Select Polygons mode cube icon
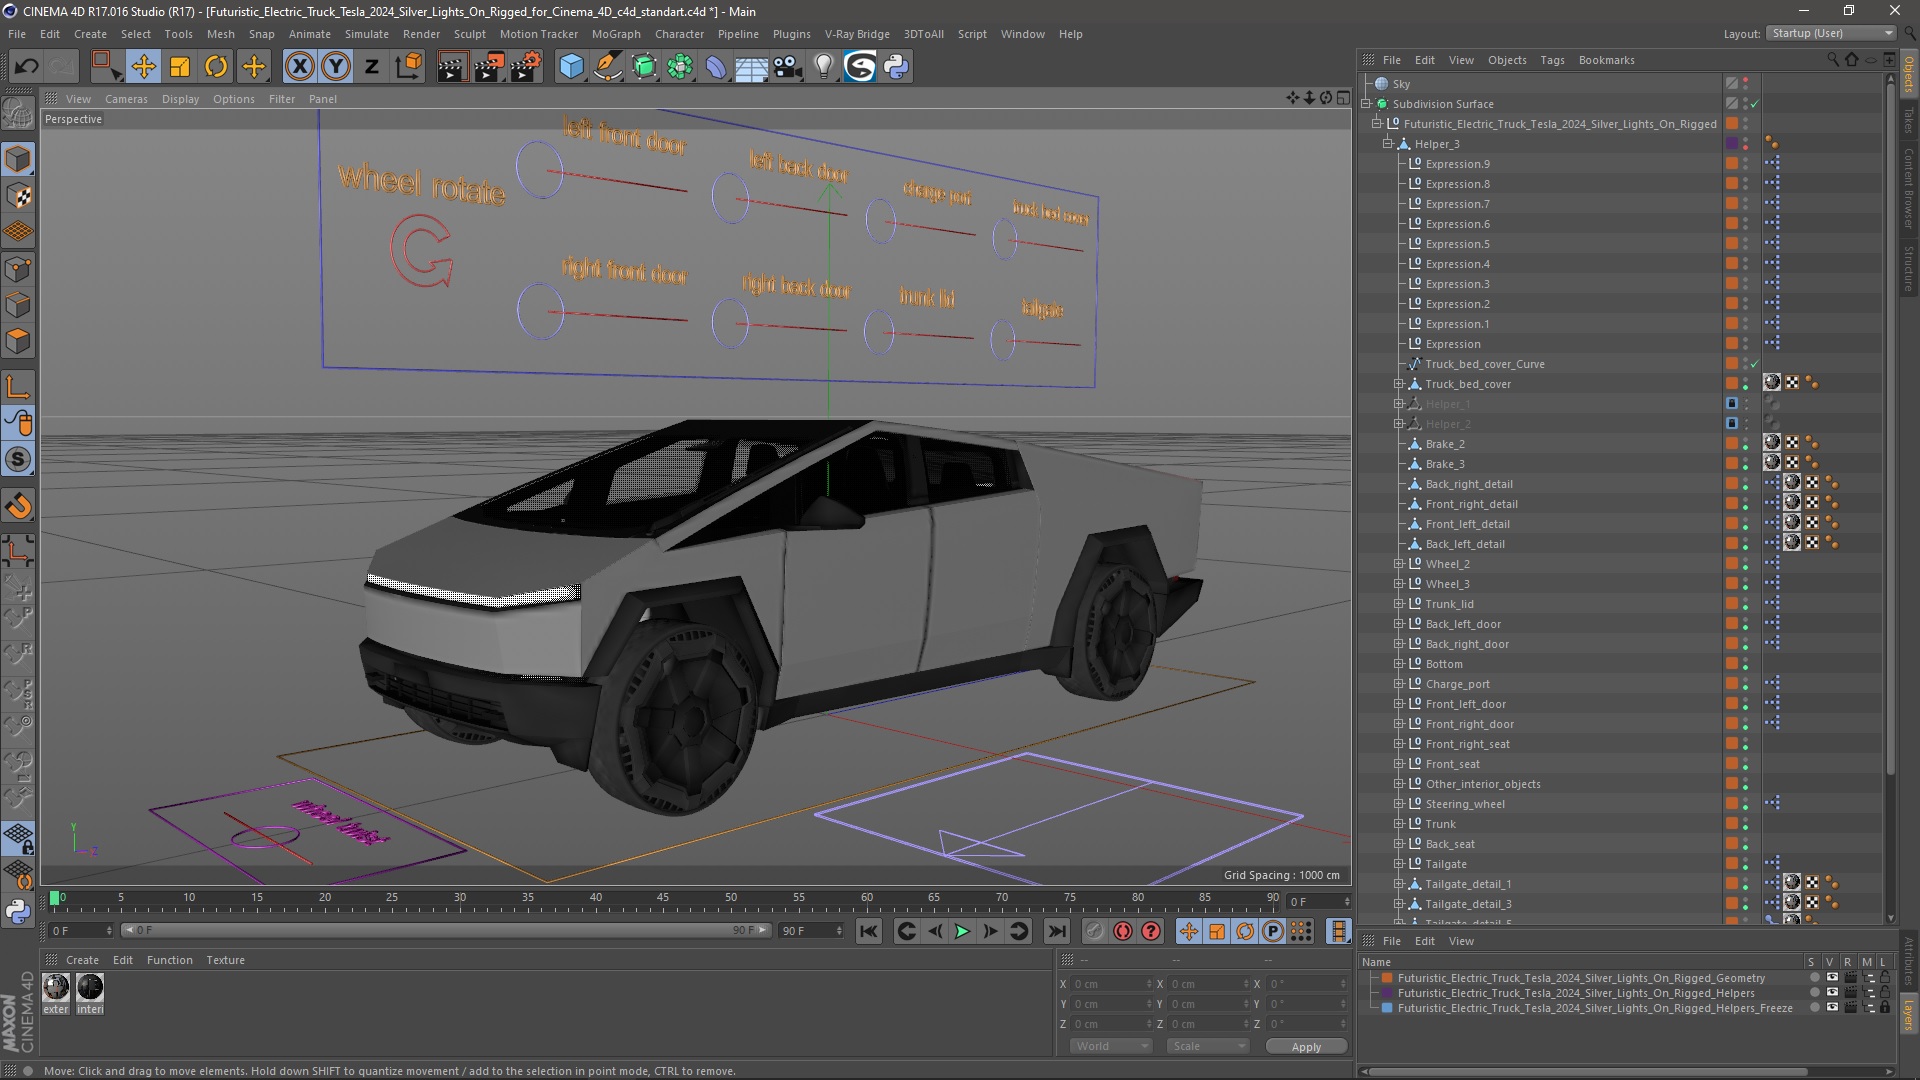 click(x=18, y=341)
